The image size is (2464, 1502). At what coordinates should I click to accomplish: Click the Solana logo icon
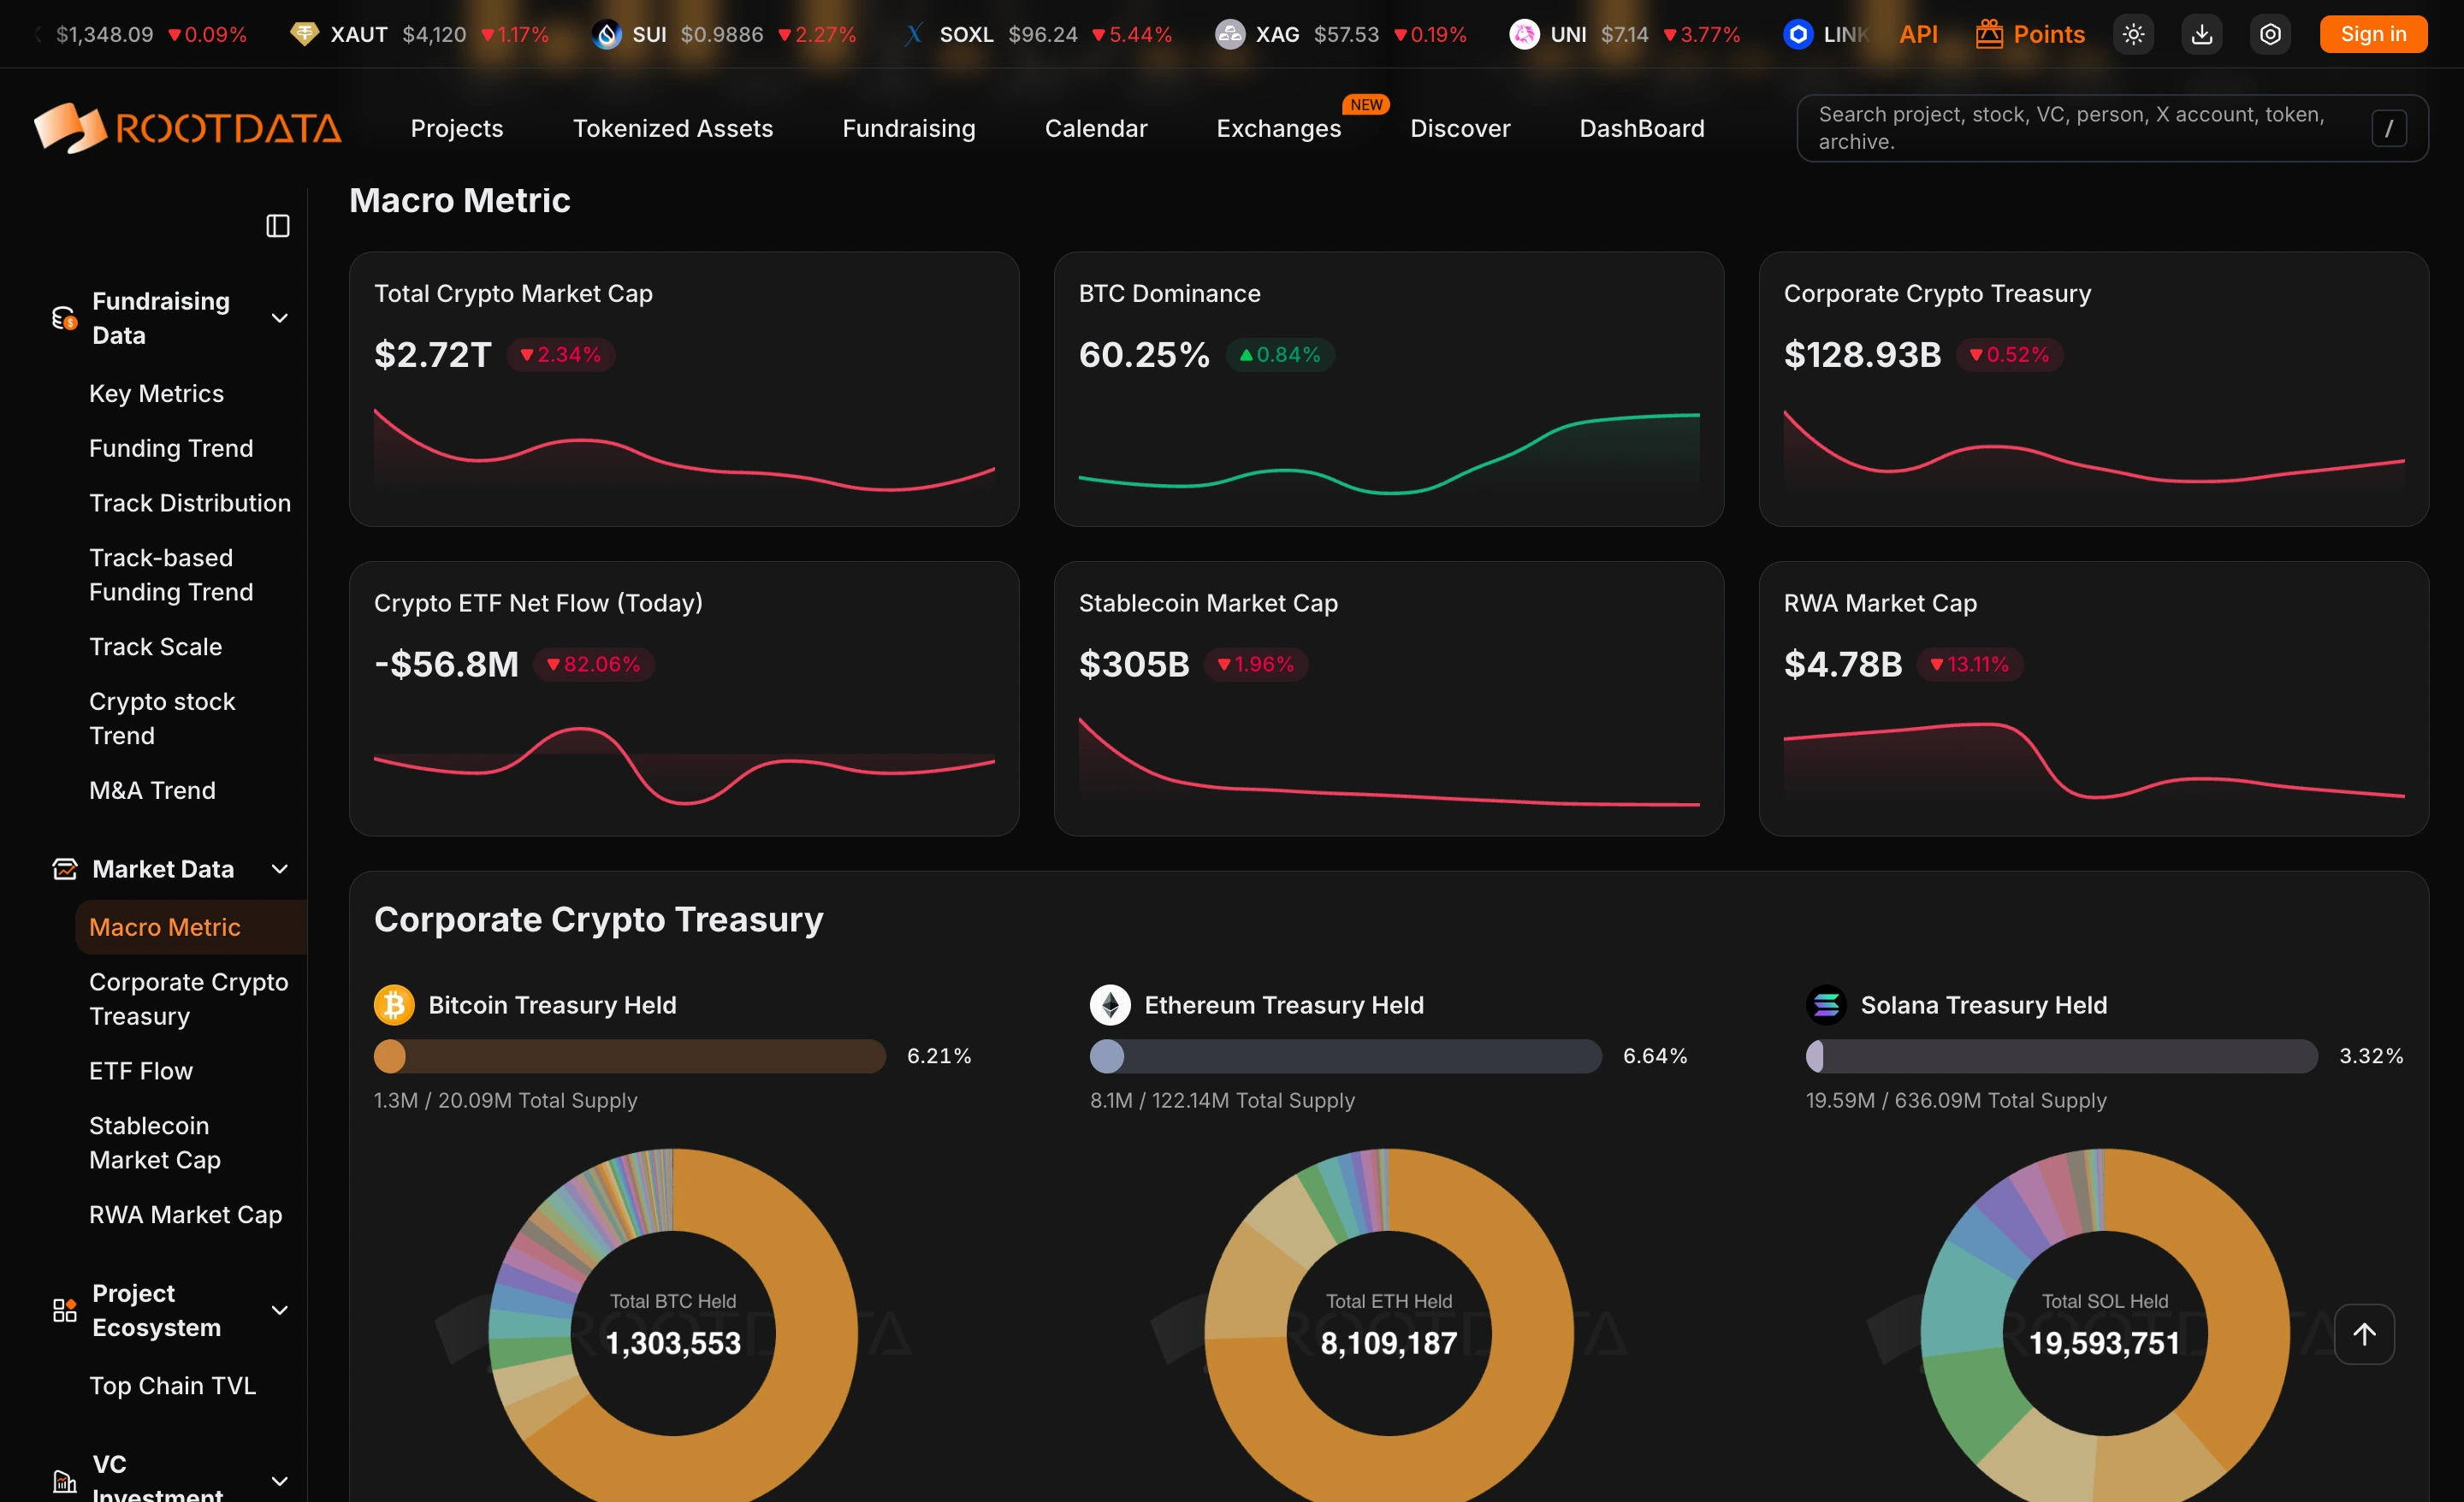click(1826, 1005)
